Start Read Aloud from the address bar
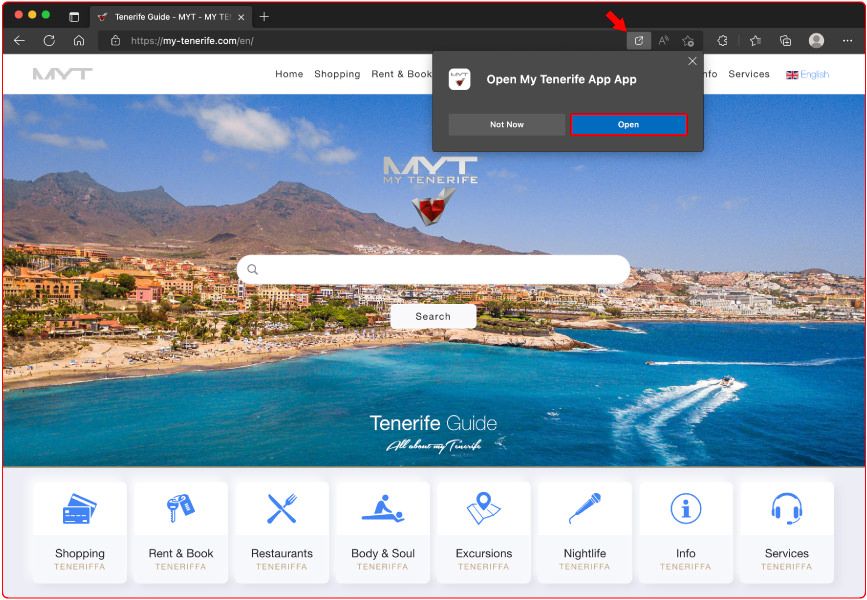This screenshot has width=867, height=600. (663, 41)
